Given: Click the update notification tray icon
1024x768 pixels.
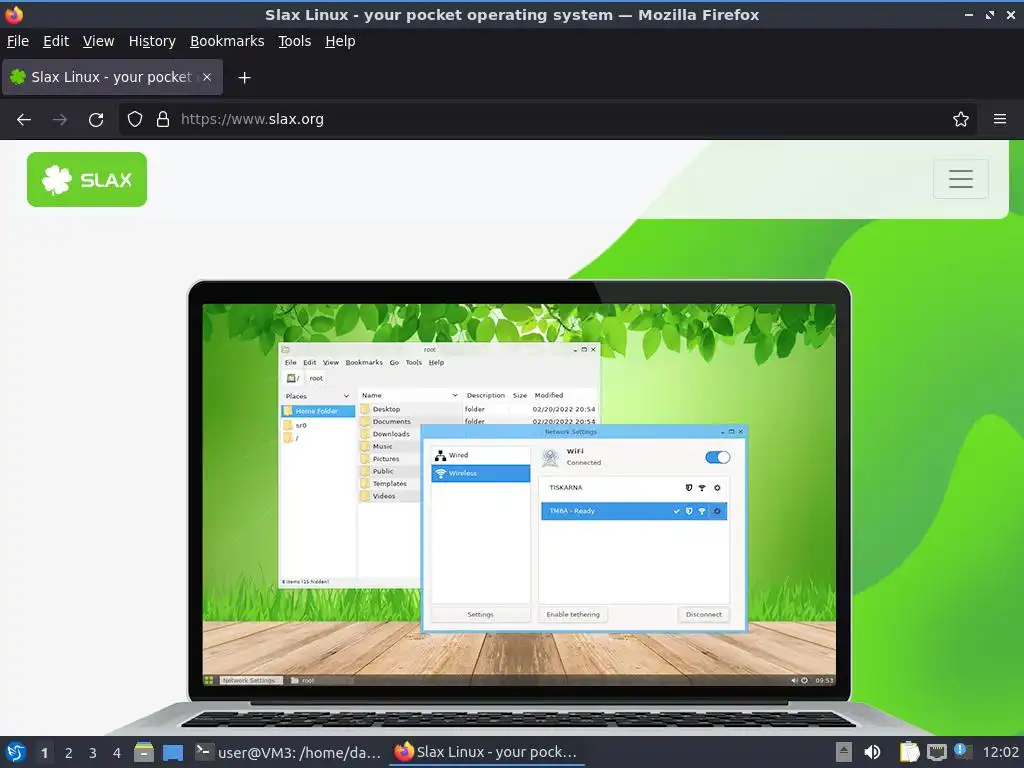Looking at the screenshot, I should 963,751.
